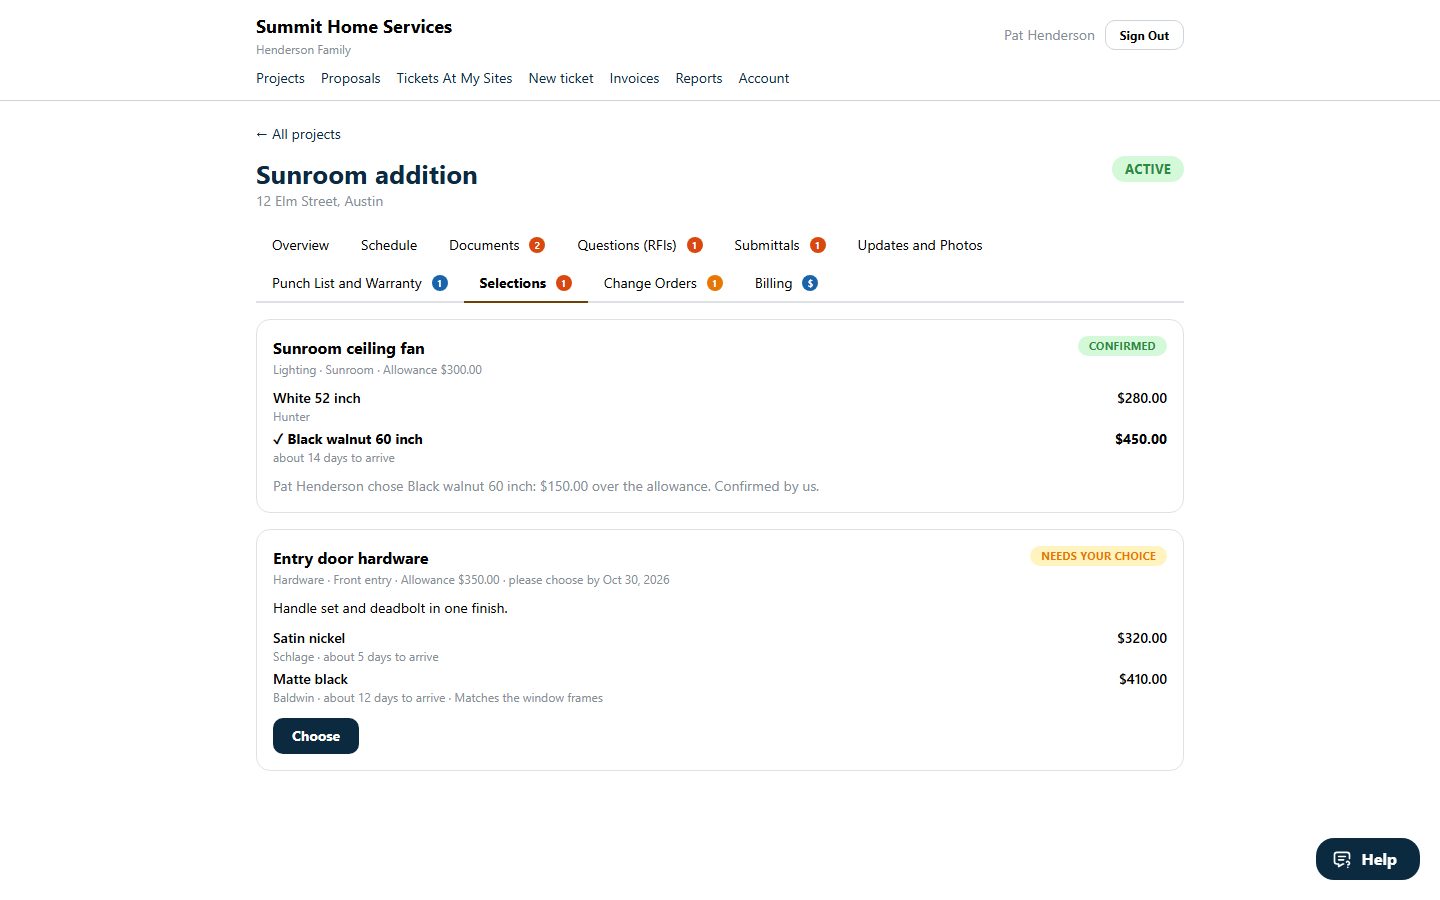Screen dimensions: 1440x900
Task: Click the Pat Henderson user name
Action: 1049,35
